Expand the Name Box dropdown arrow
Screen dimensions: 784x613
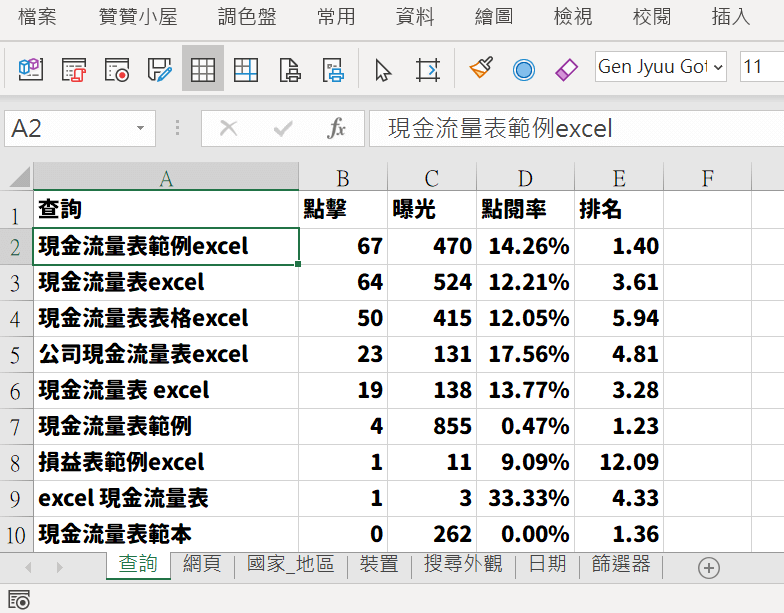(140, 128)
